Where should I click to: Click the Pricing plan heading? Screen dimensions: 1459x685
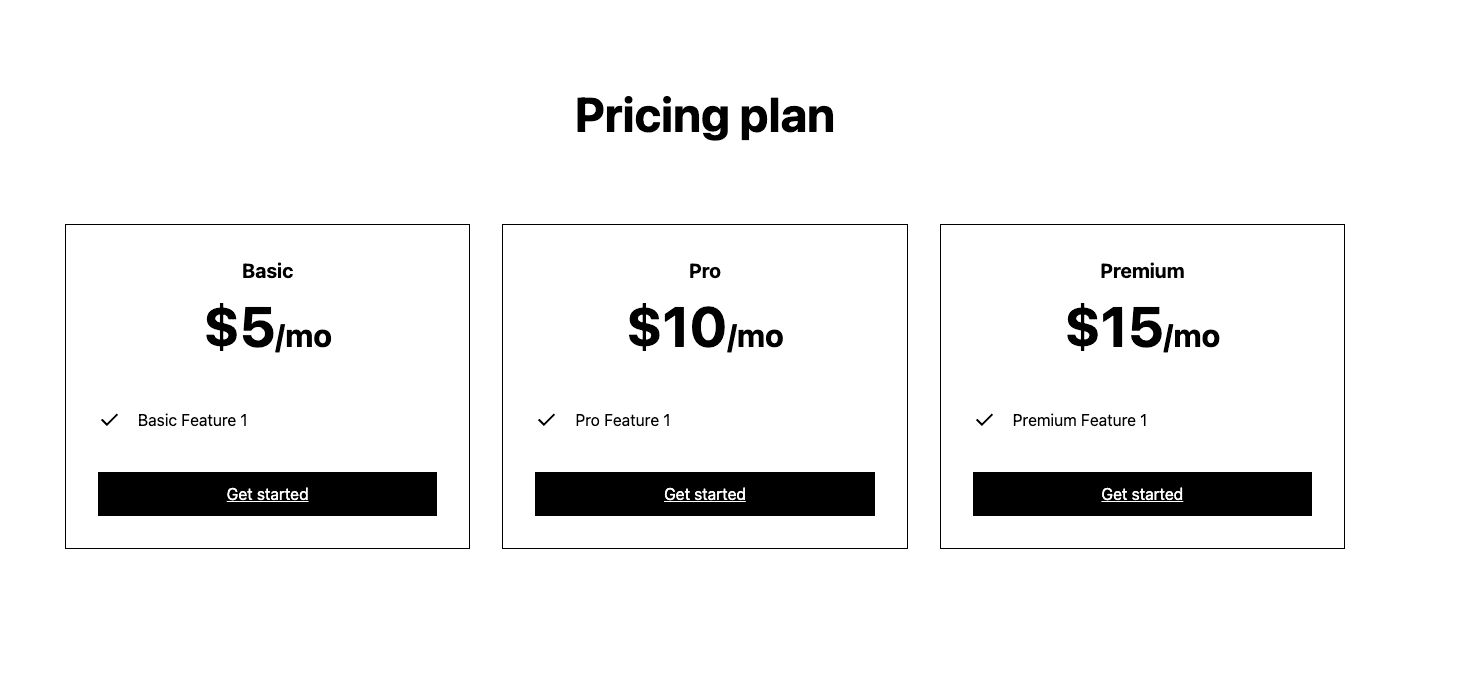pos(704,115)
